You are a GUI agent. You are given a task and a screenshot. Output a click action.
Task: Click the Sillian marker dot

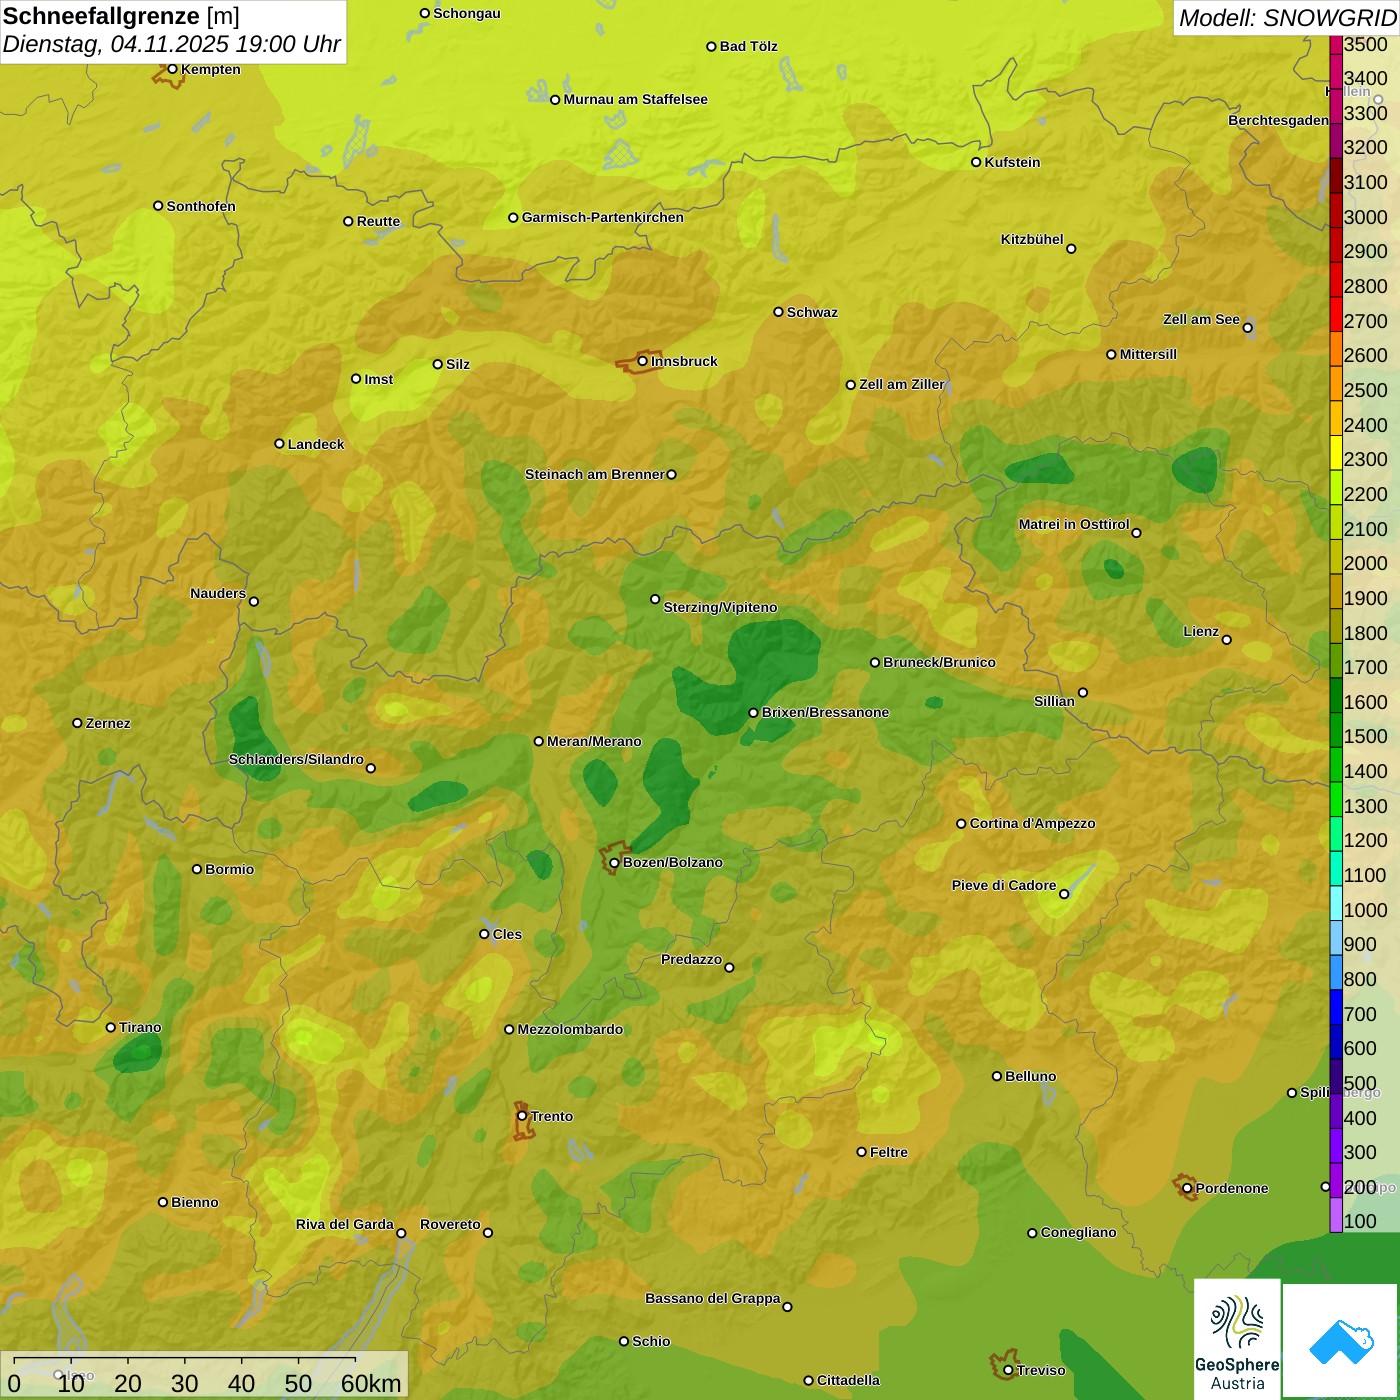1082,692
